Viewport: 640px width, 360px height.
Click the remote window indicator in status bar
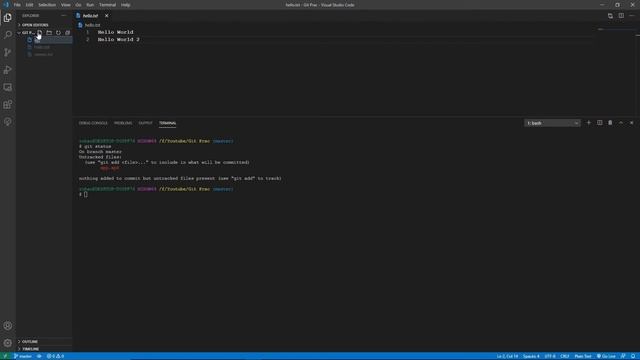click(5, 356)
